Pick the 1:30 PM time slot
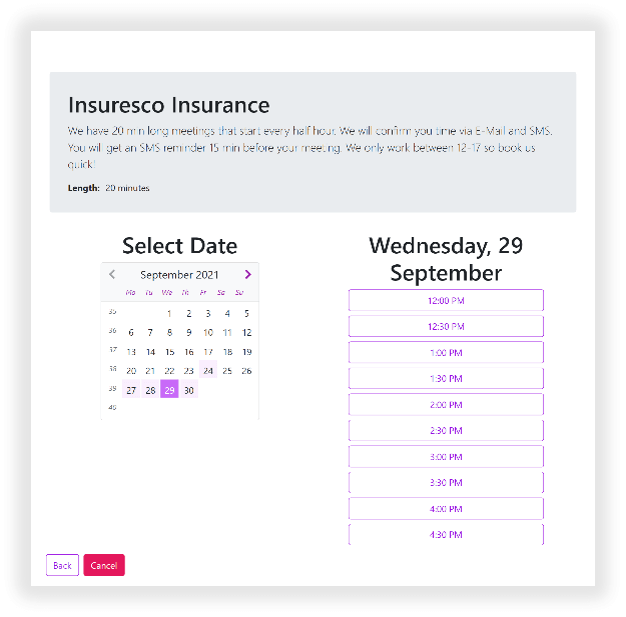The height and width of the screenshot is (617, 626). point(445,378)
